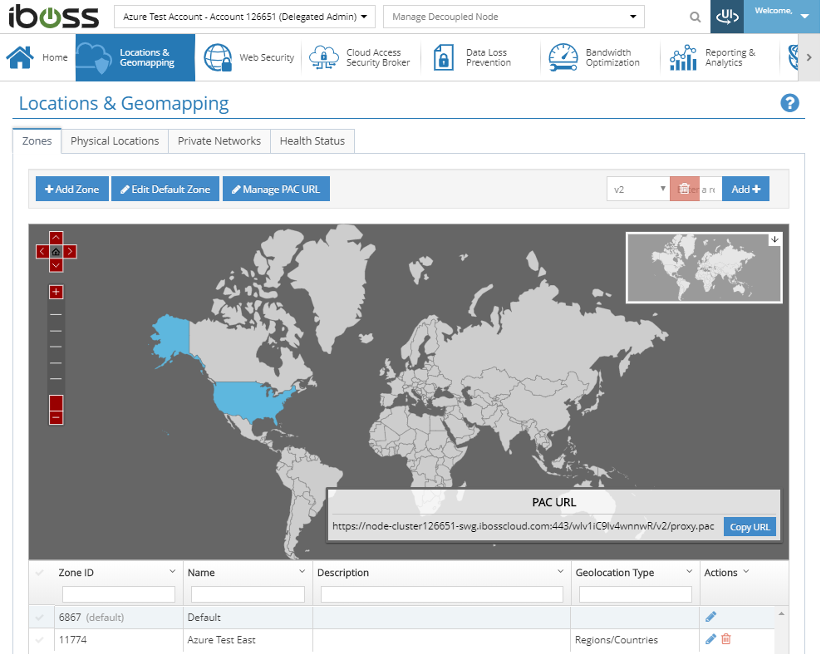Switch to the Zones tab
The image size is (820, 654).
[x=37, y=141]
